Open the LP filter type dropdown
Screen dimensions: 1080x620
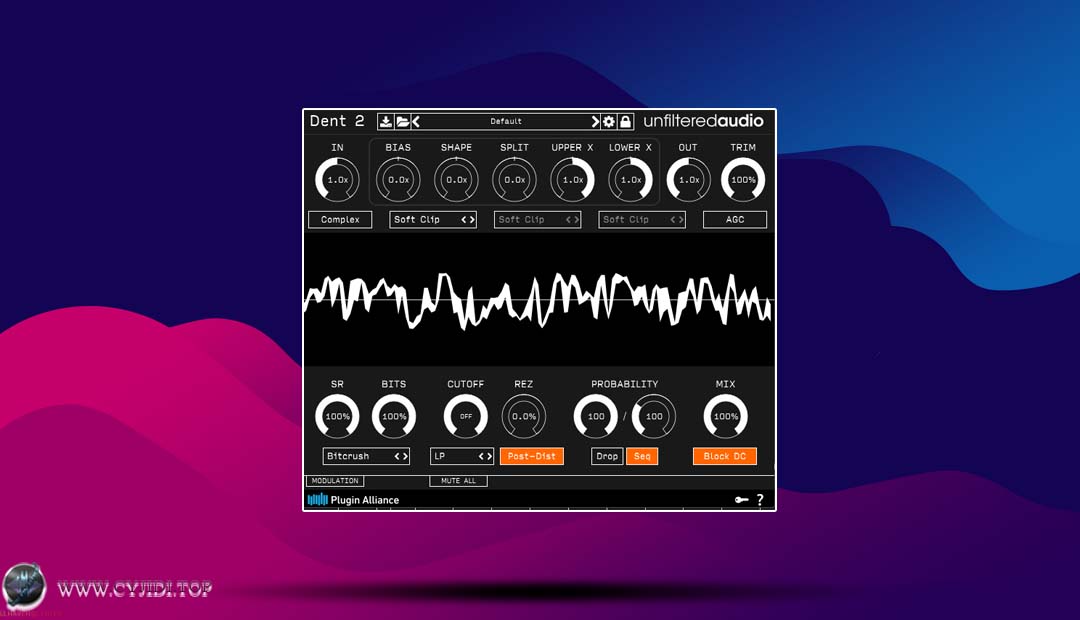click(x=461, y=456)
